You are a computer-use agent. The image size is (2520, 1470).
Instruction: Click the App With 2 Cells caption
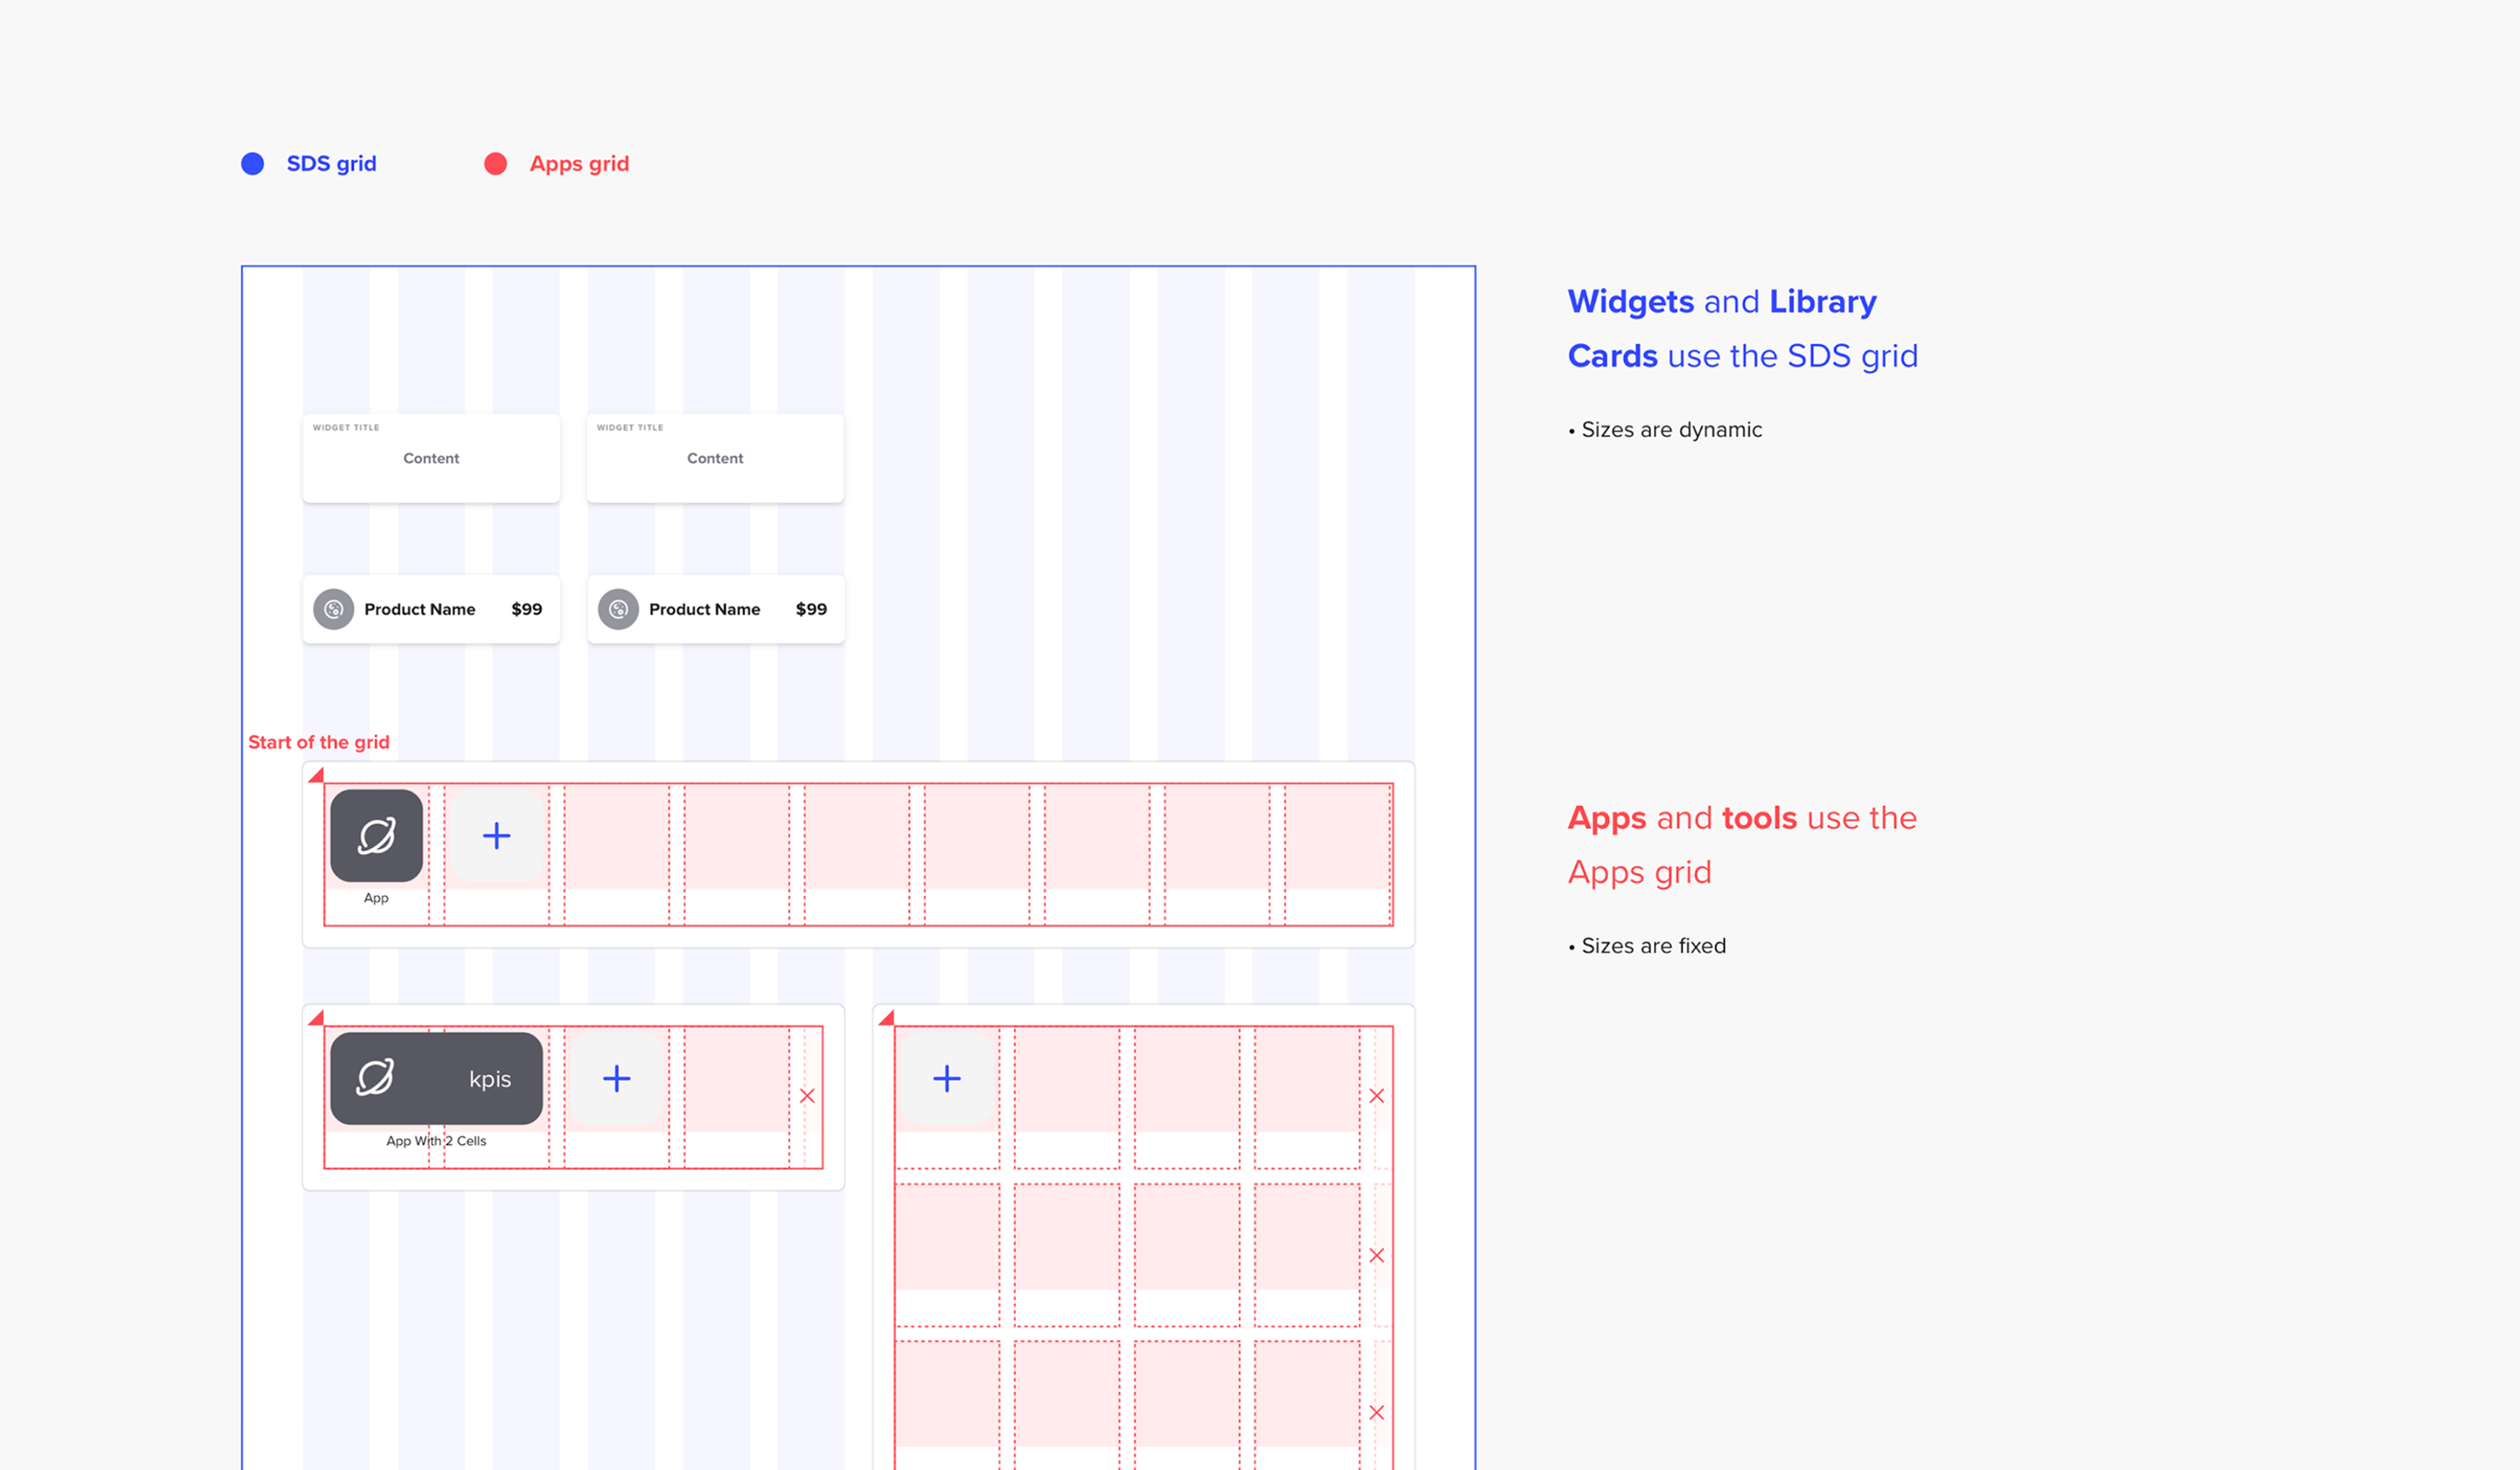point(436,1141)
